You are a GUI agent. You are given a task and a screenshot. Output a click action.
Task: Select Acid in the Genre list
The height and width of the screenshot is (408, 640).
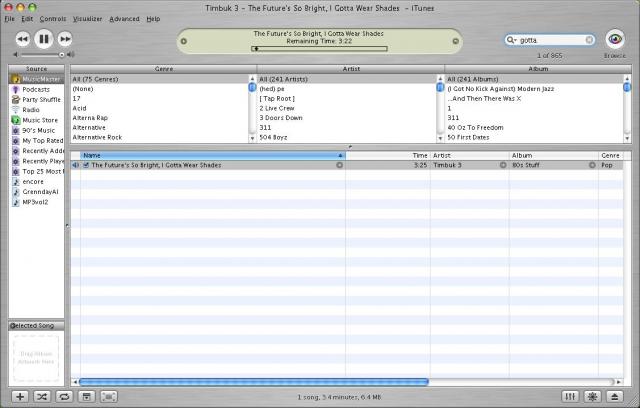point(159,108)
